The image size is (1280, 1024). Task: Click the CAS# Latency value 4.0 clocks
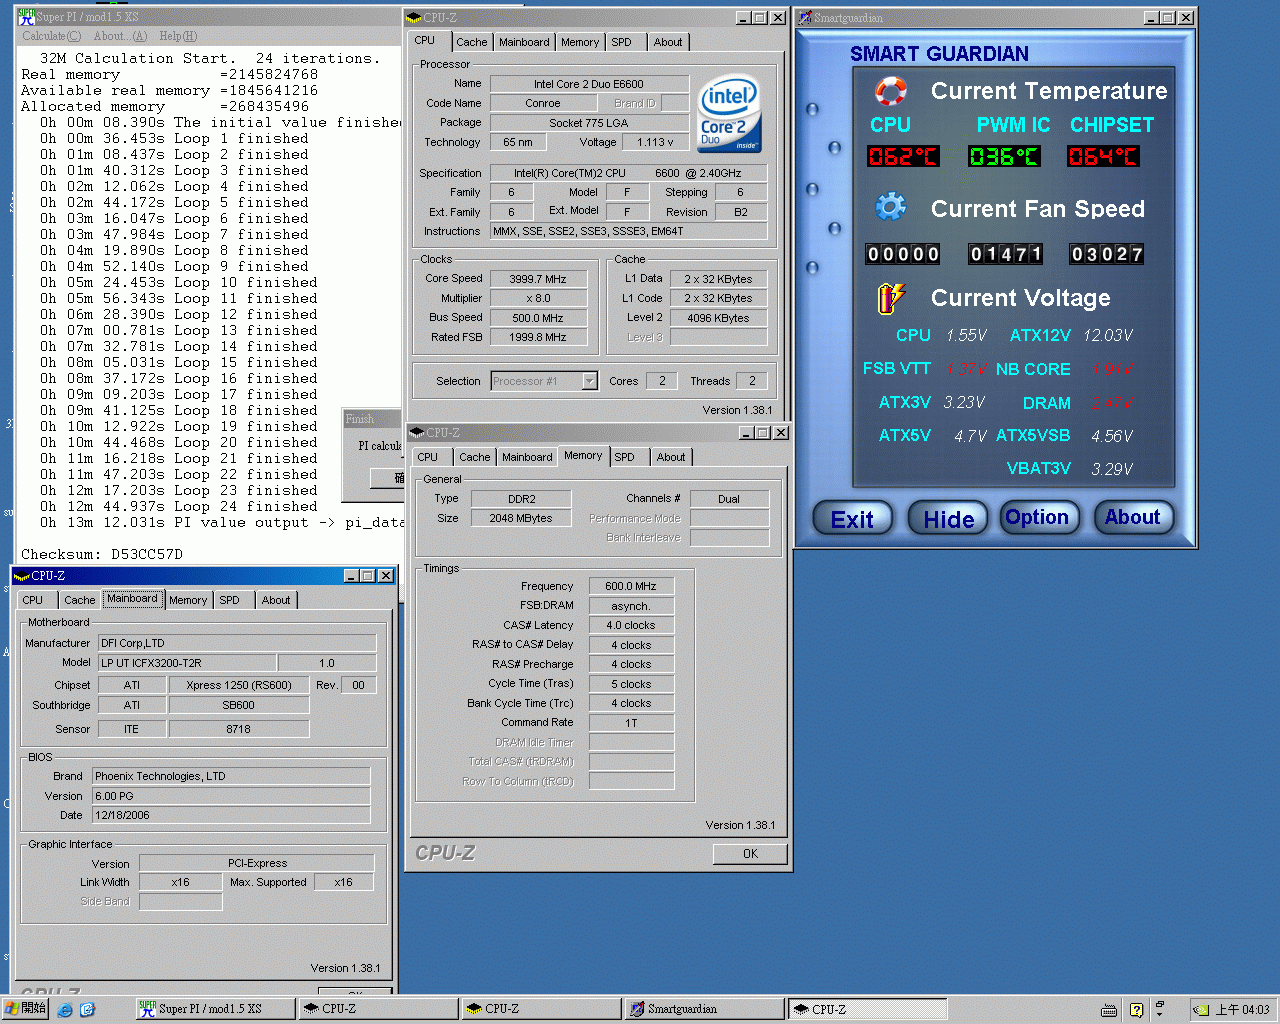coord(631,625)
